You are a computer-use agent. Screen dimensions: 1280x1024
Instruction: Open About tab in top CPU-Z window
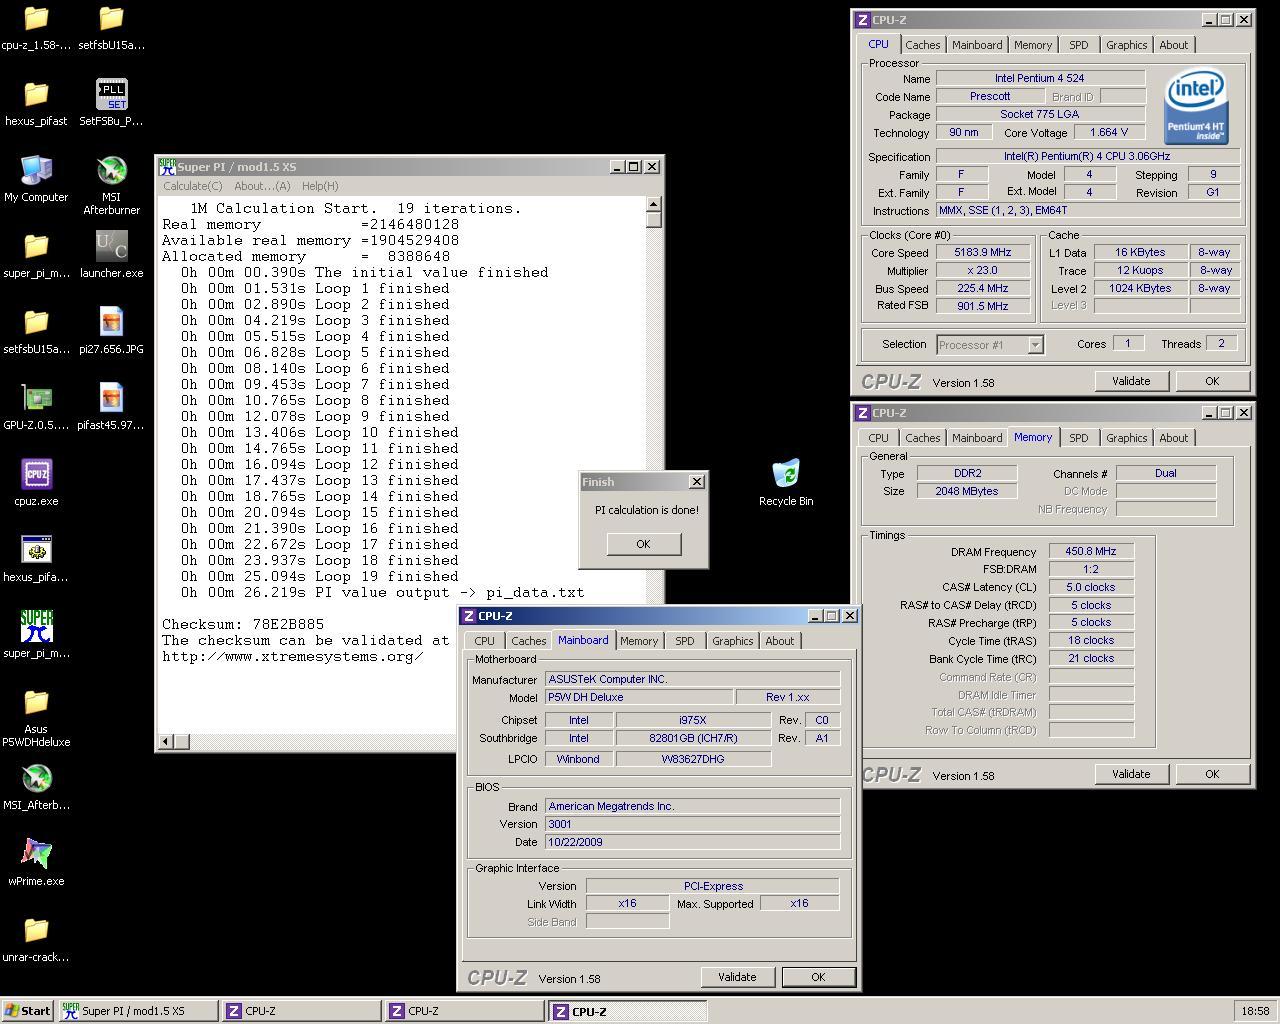click(1174, 45)
